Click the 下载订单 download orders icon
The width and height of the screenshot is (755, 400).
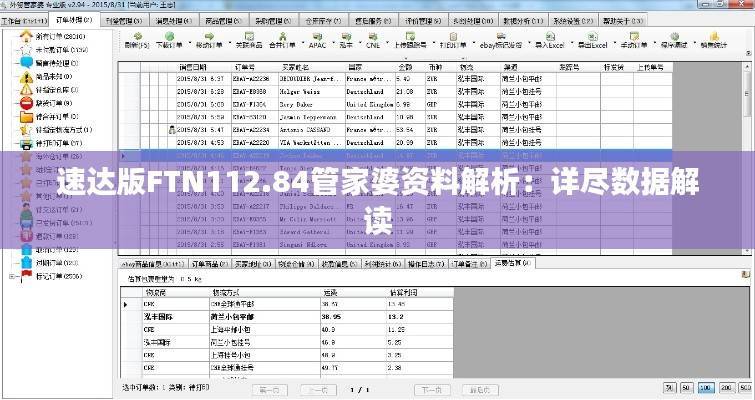click(x=168, y=39)
